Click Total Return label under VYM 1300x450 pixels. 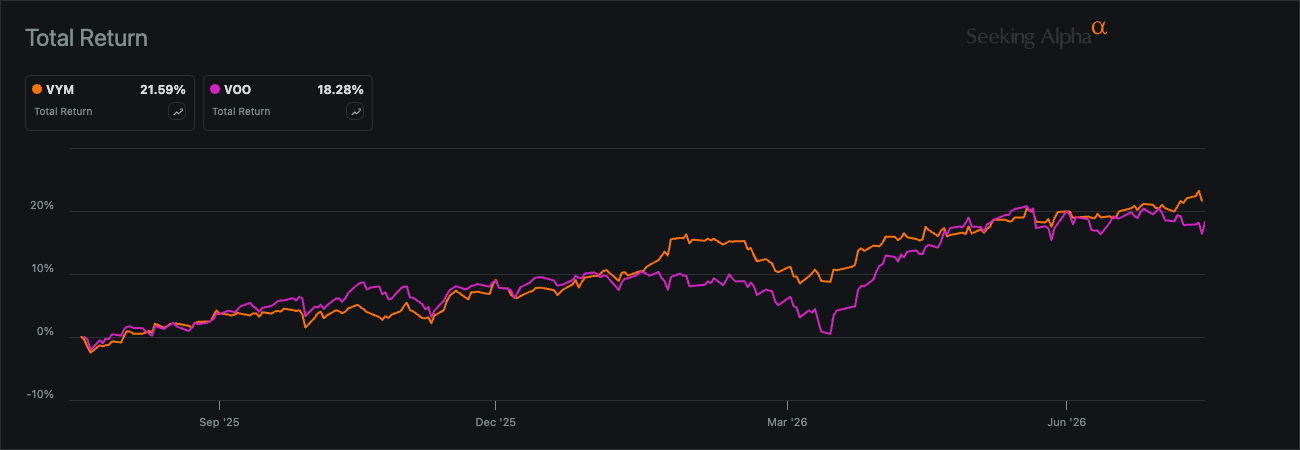pos(63,112)
